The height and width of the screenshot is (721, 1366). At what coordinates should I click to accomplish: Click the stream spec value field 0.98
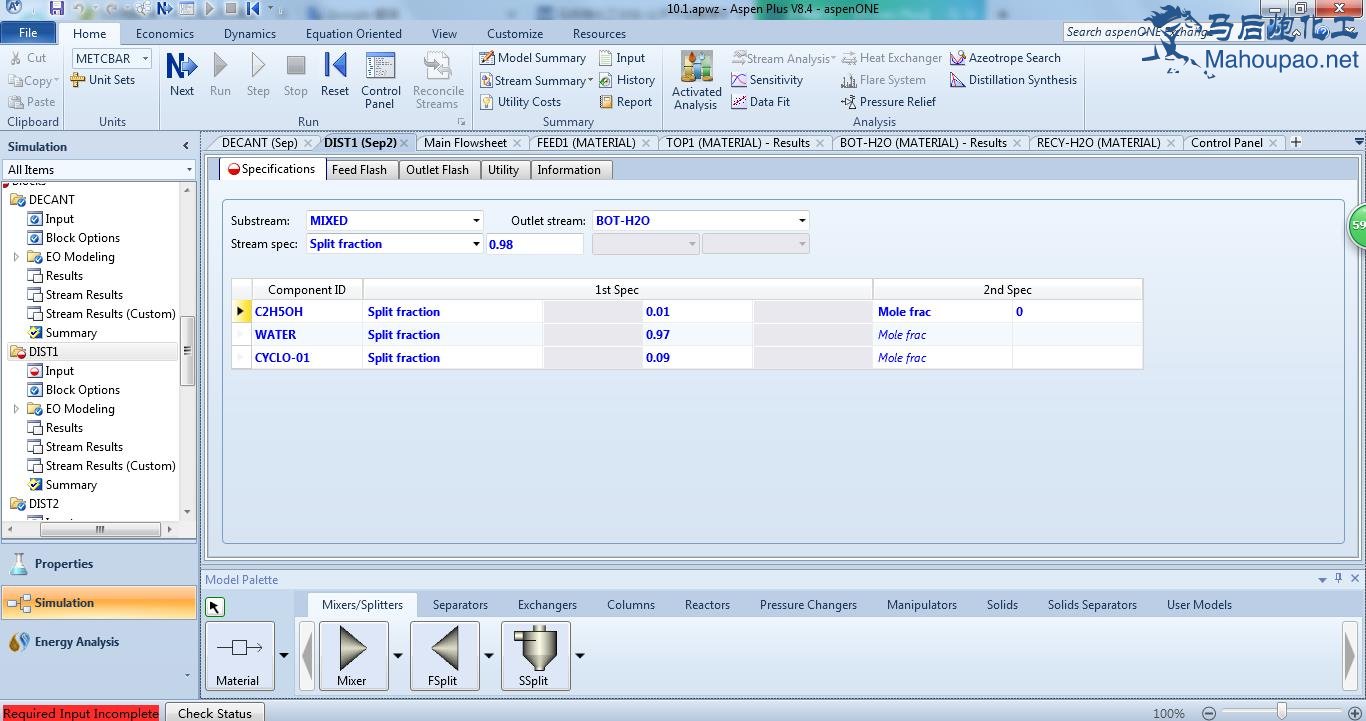pos(534,244)
